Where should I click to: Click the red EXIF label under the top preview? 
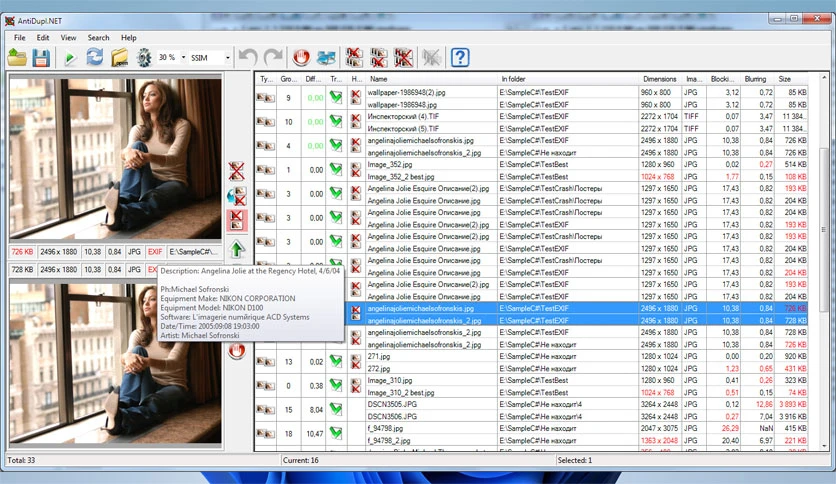pyautogui.click(x=155, y=252)
